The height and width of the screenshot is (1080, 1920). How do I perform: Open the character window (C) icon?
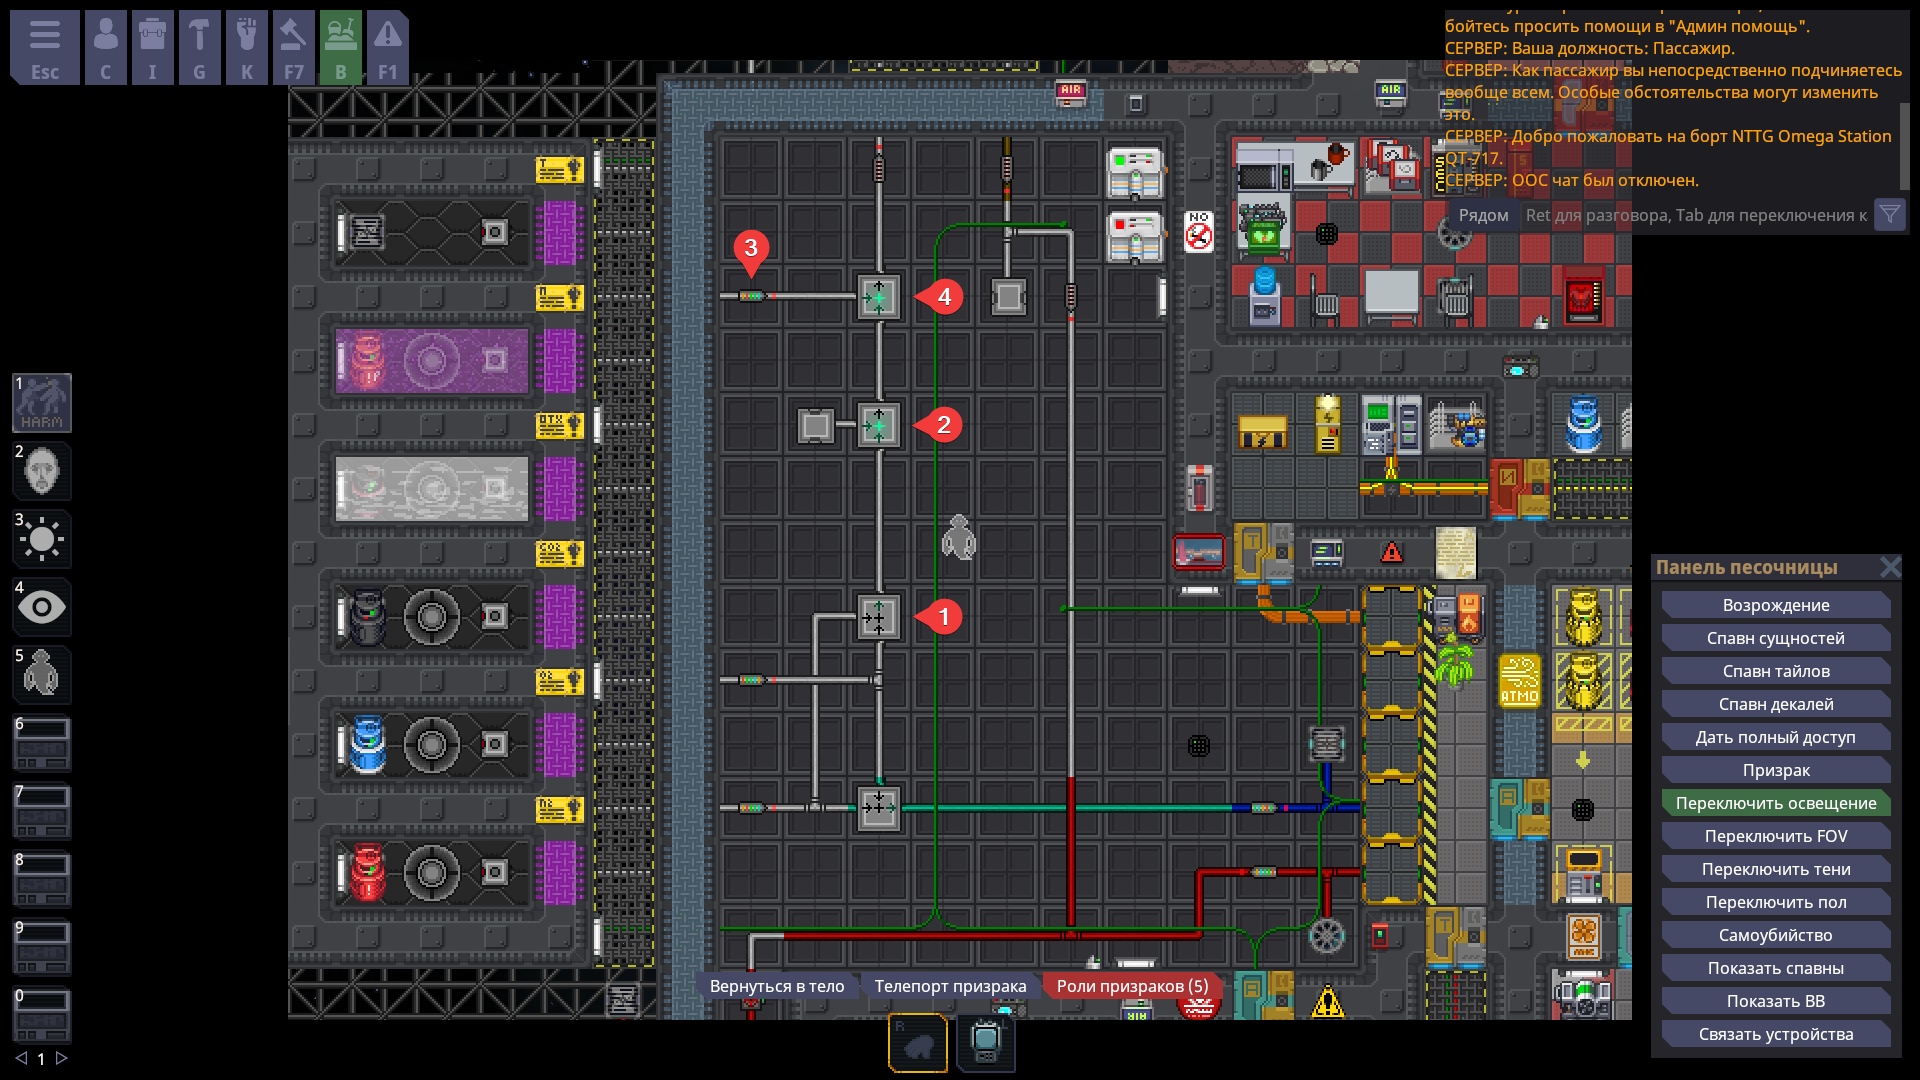click(105, 47)
